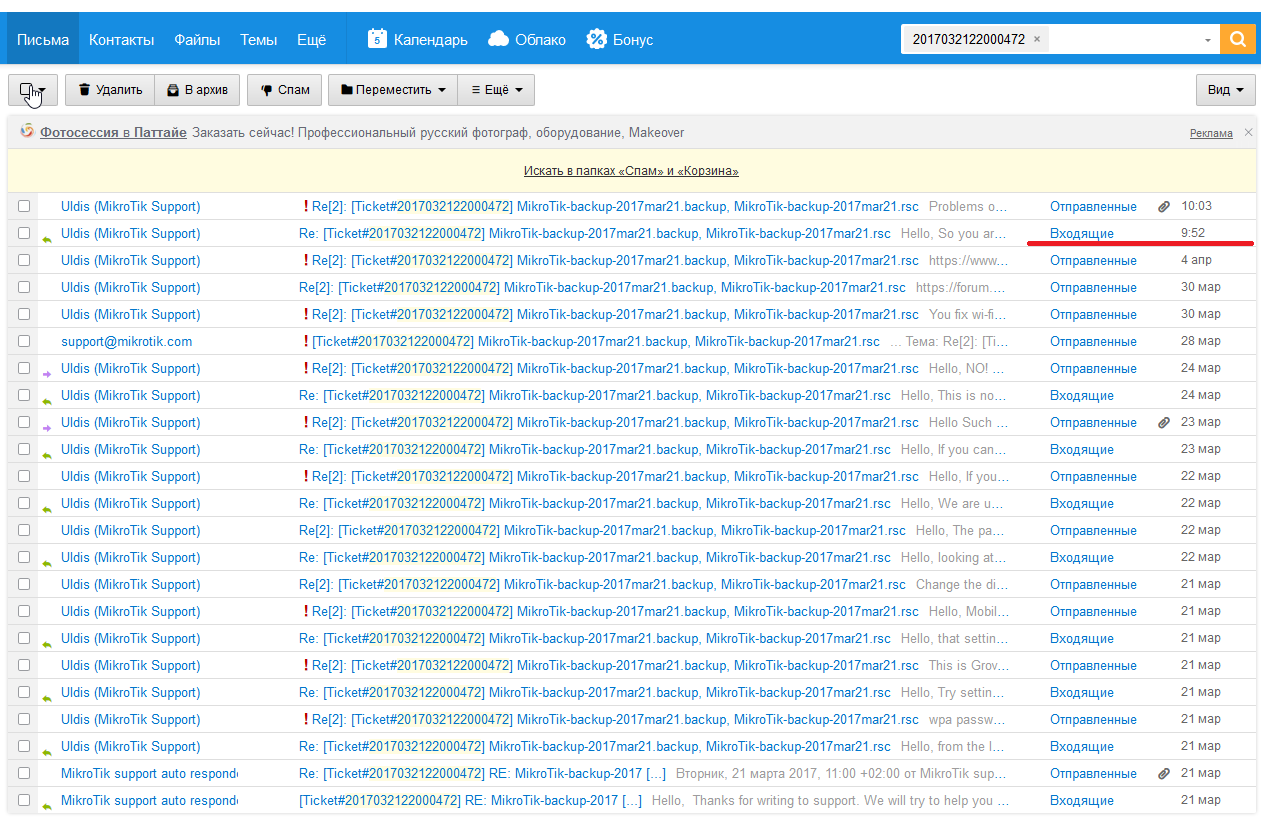Open the "MikroTik support auto respond" Входящие message

coord(631,800)
